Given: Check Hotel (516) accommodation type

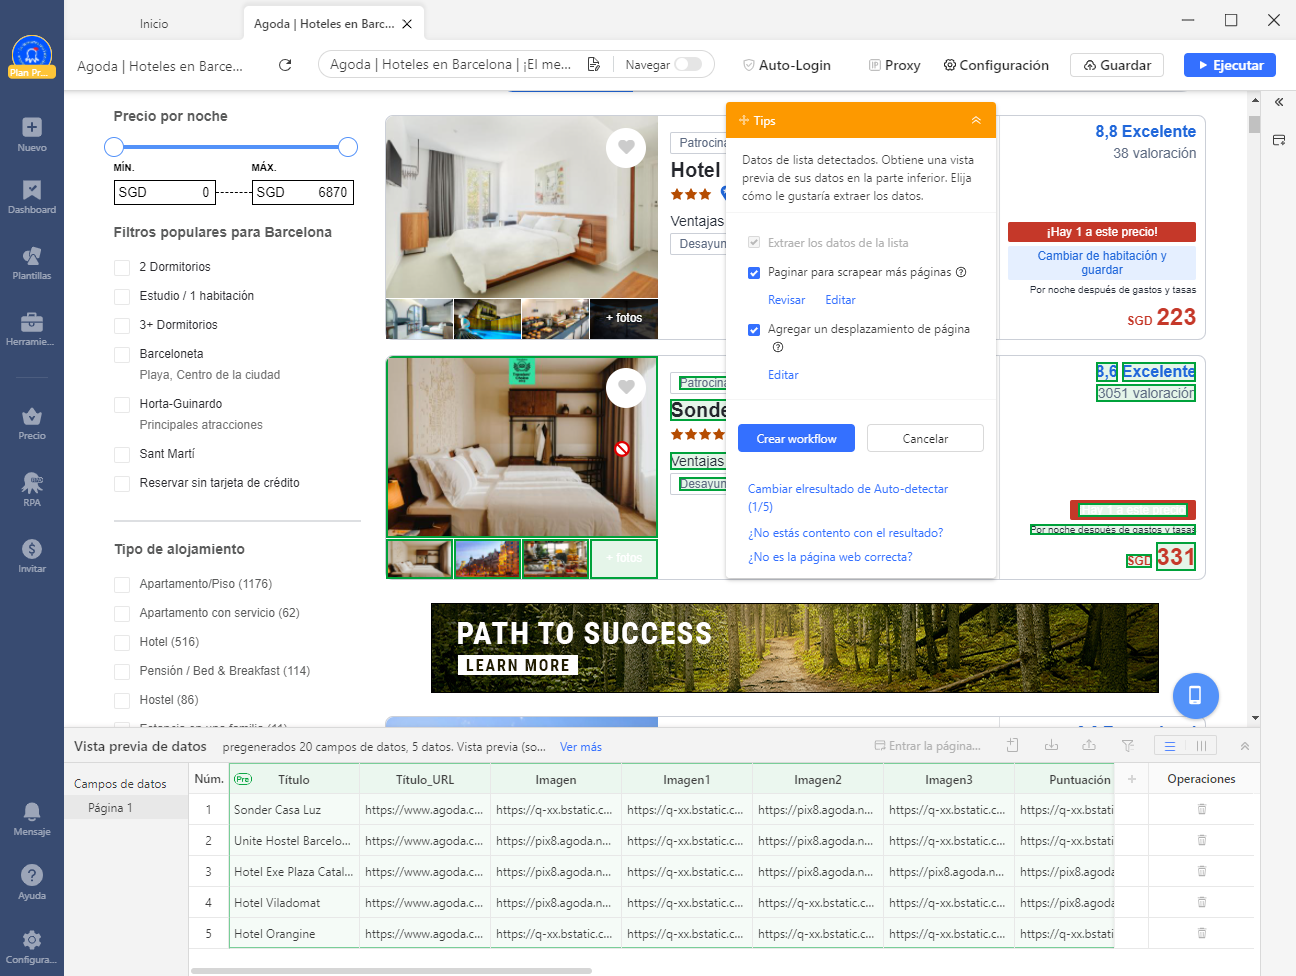Looking at the screenshot, I should [x=122, y=642].
